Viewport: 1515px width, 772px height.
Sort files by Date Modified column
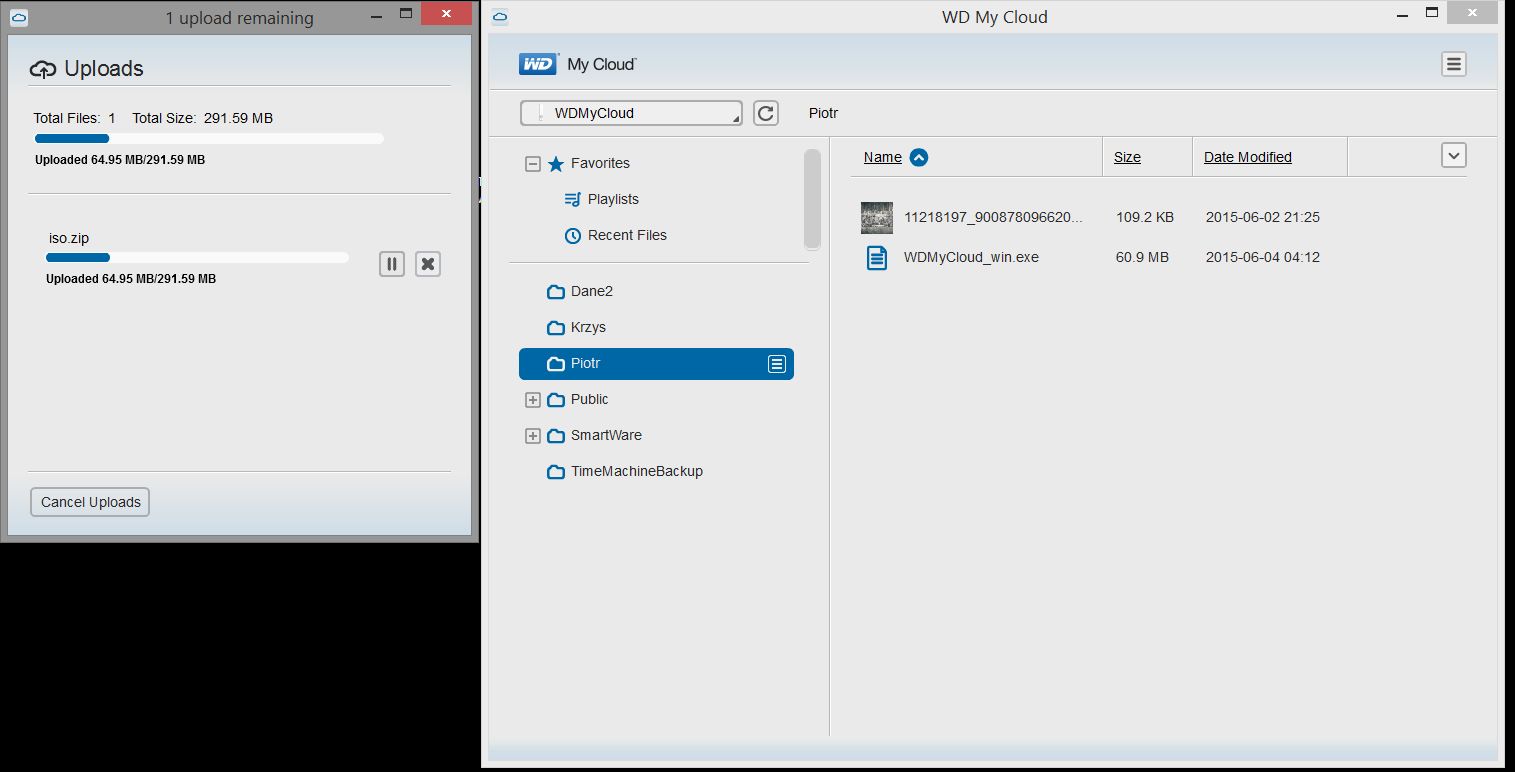coord(1248,157)
